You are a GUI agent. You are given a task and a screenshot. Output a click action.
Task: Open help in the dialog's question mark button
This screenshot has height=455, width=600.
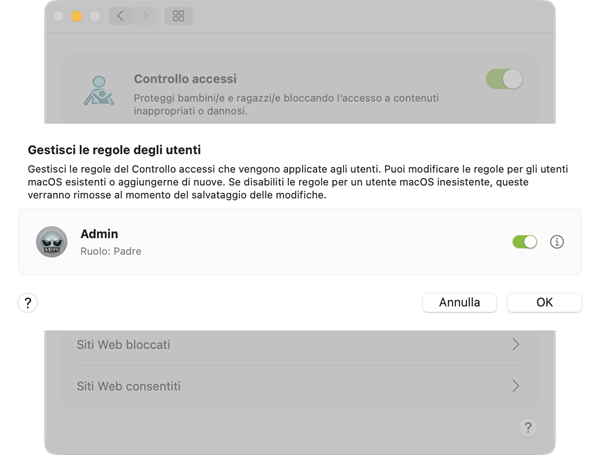click(x=28, y=303)
